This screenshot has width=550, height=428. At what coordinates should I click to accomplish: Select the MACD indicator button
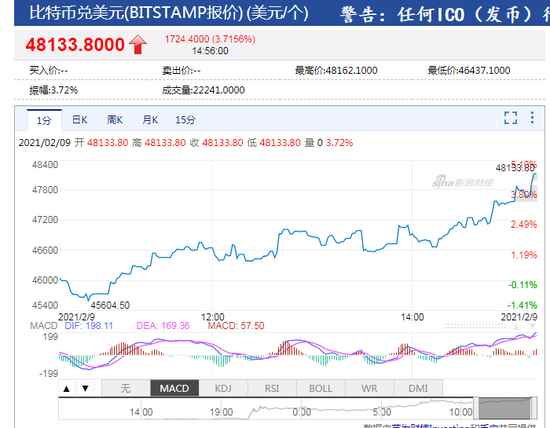[x=174, y=388]
